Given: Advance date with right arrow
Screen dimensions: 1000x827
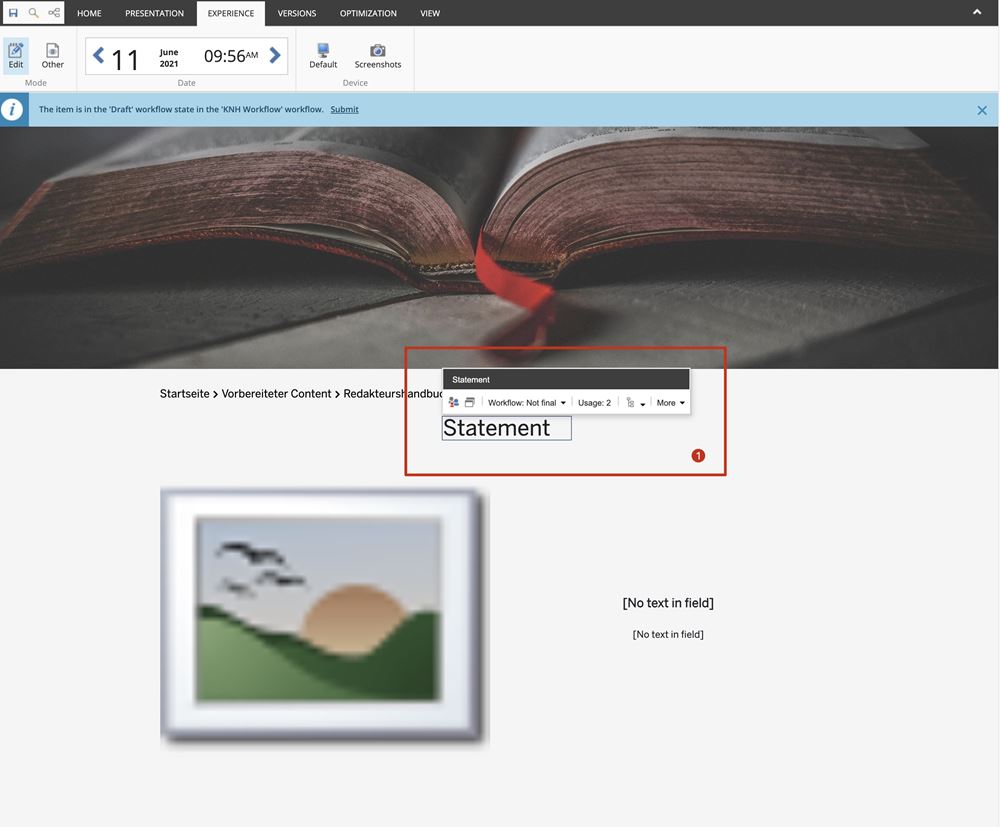Looking at the screenshot, I should [x=275, y=56].
